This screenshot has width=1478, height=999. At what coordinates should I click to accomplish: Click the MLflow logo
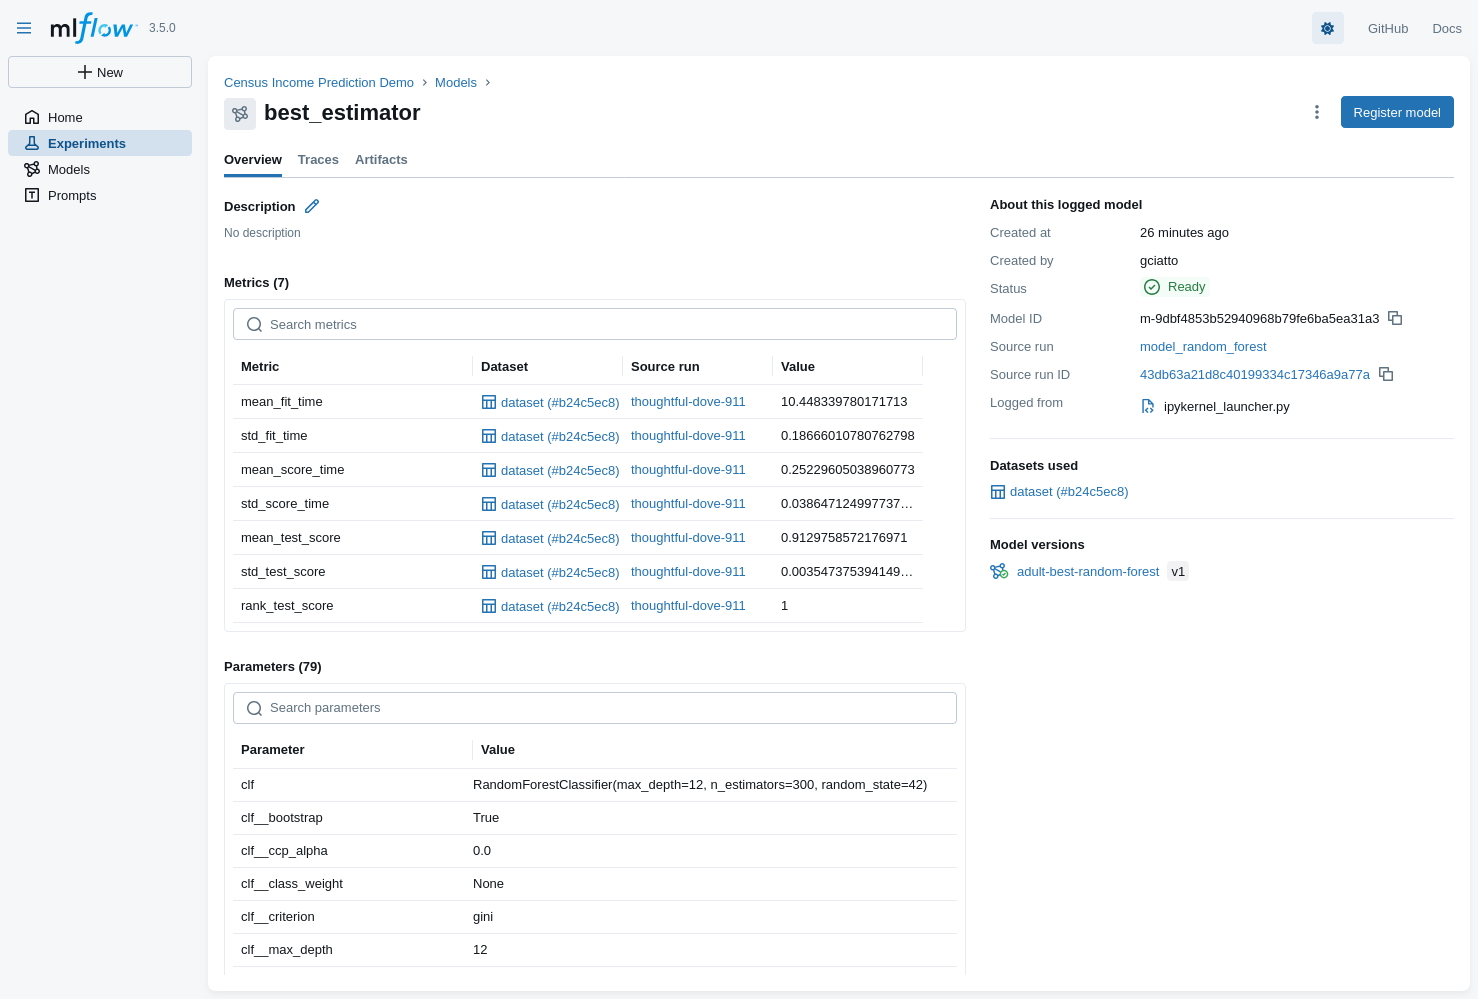tap(93, 28)
